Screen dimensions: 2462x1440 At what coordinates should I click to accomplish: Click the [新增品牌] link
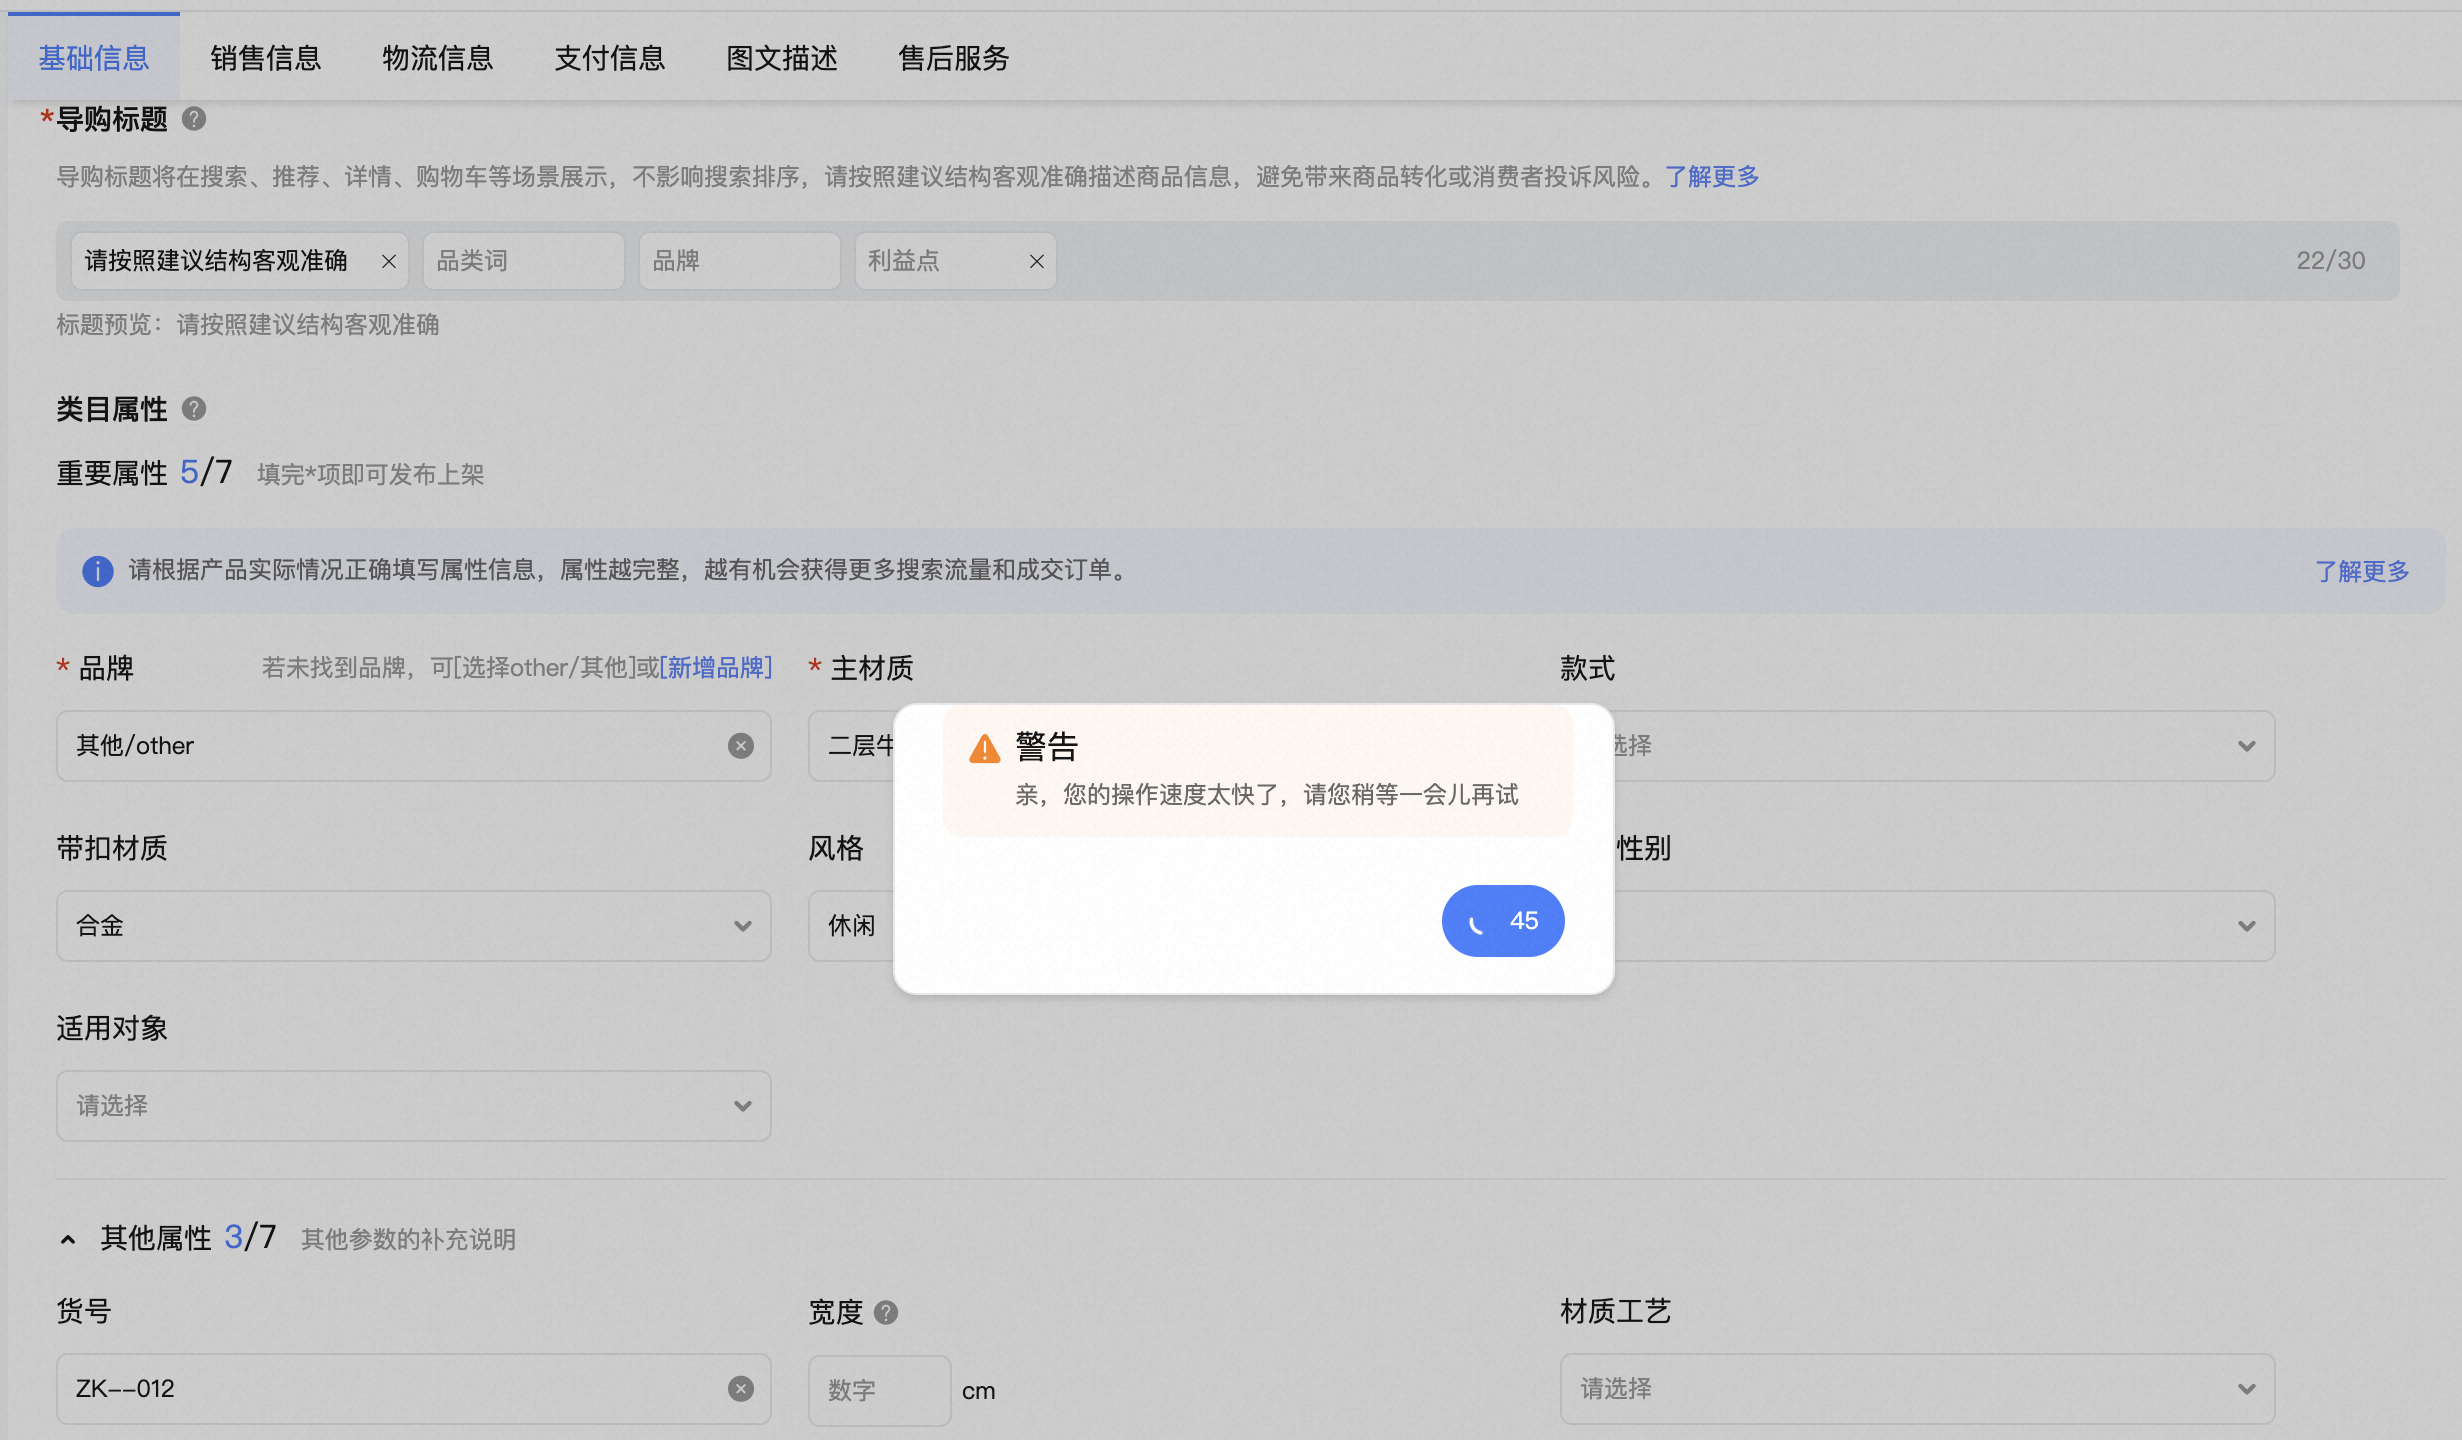[716, 667]
